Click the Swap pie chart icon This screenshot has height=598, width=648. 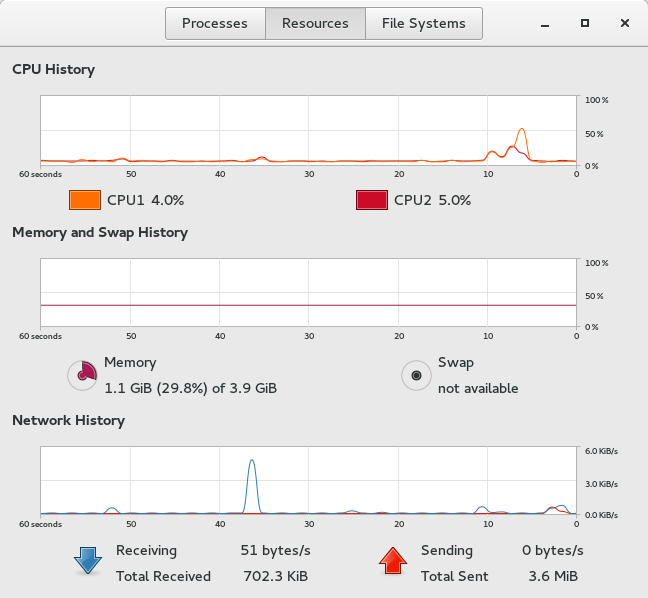pos(415,375)
